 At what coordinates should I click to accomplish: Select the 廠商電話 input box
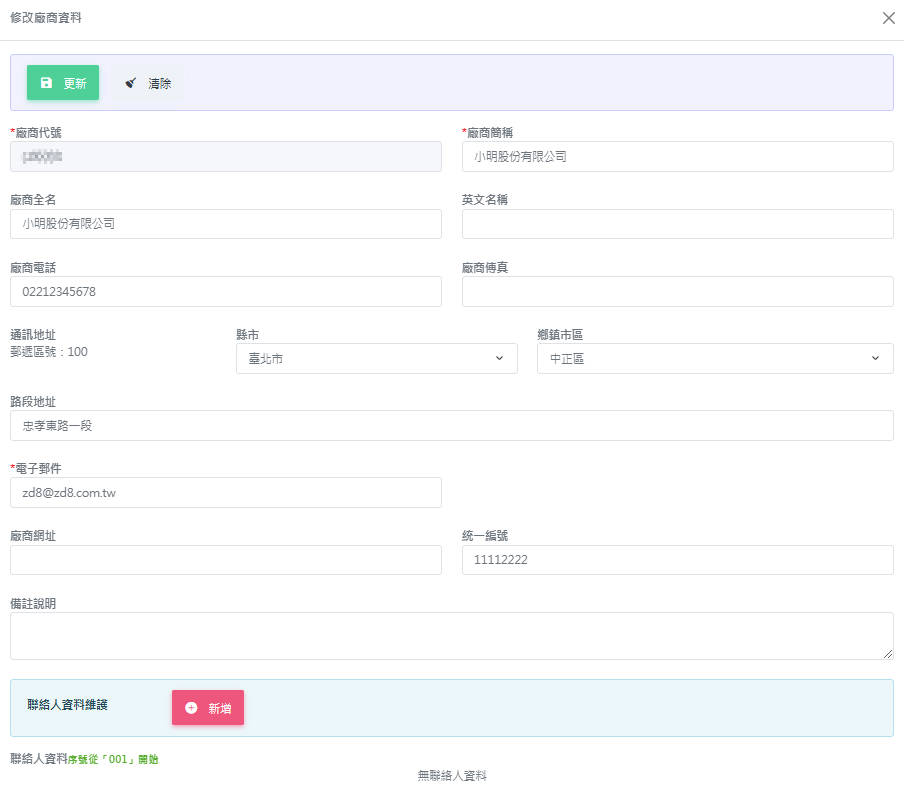tap(225, 291)
